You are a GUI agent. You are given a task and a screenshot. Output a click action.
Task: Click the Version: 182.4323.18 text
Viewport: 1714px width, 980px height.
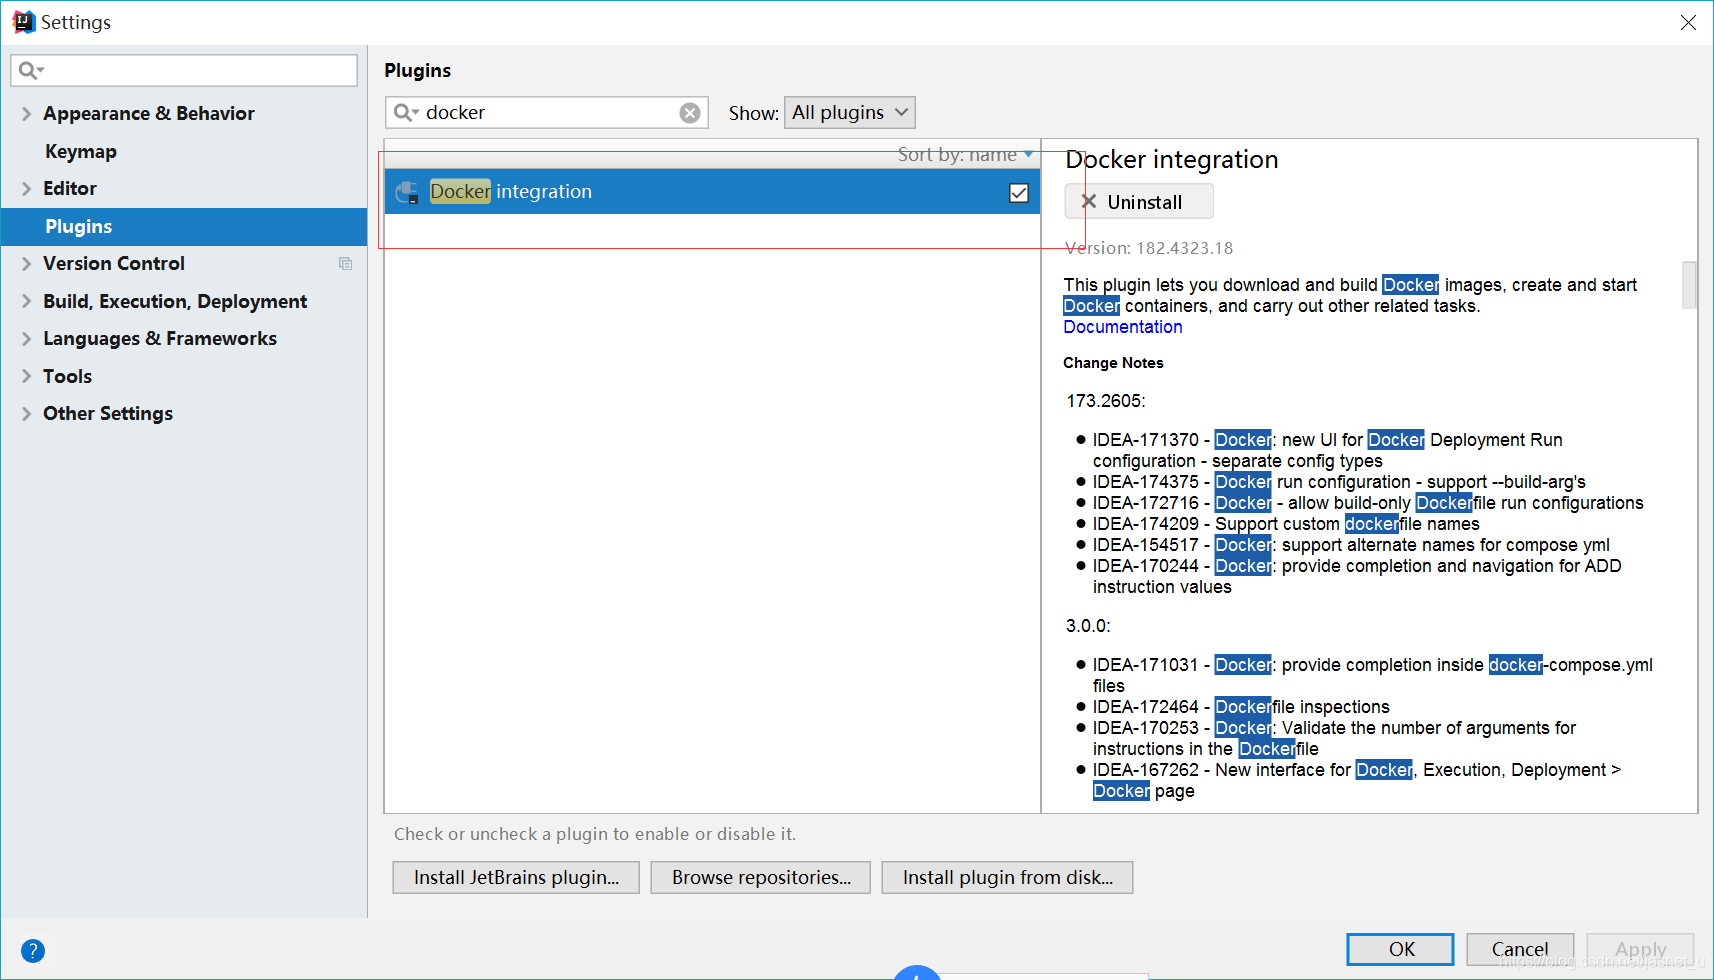[1149, 248]
